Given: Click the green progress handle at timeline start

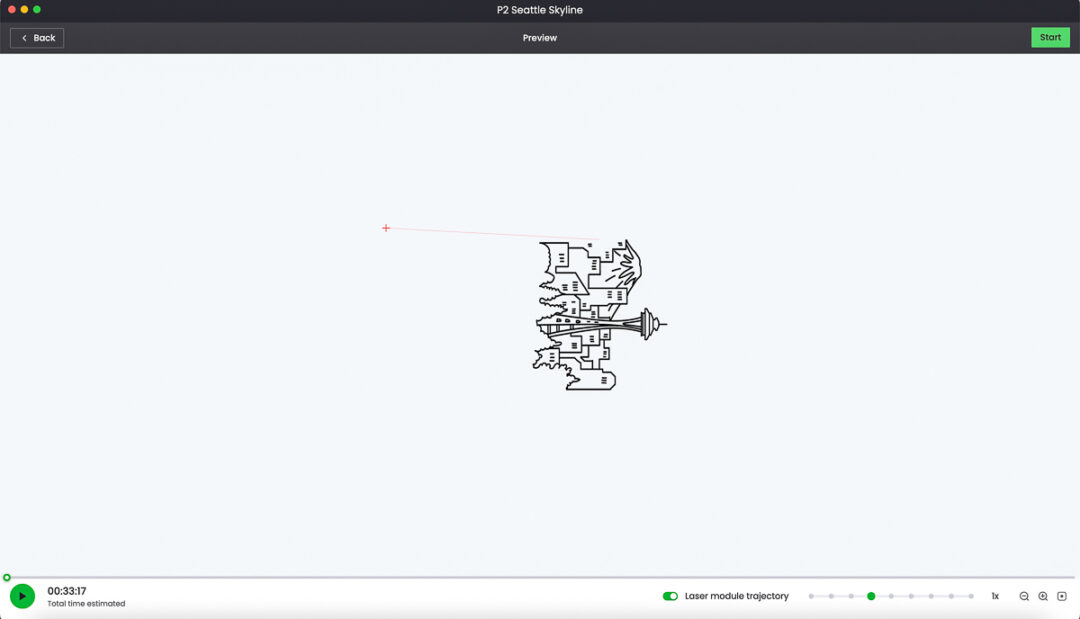Looking at the screenshot, I should (7, 577).
